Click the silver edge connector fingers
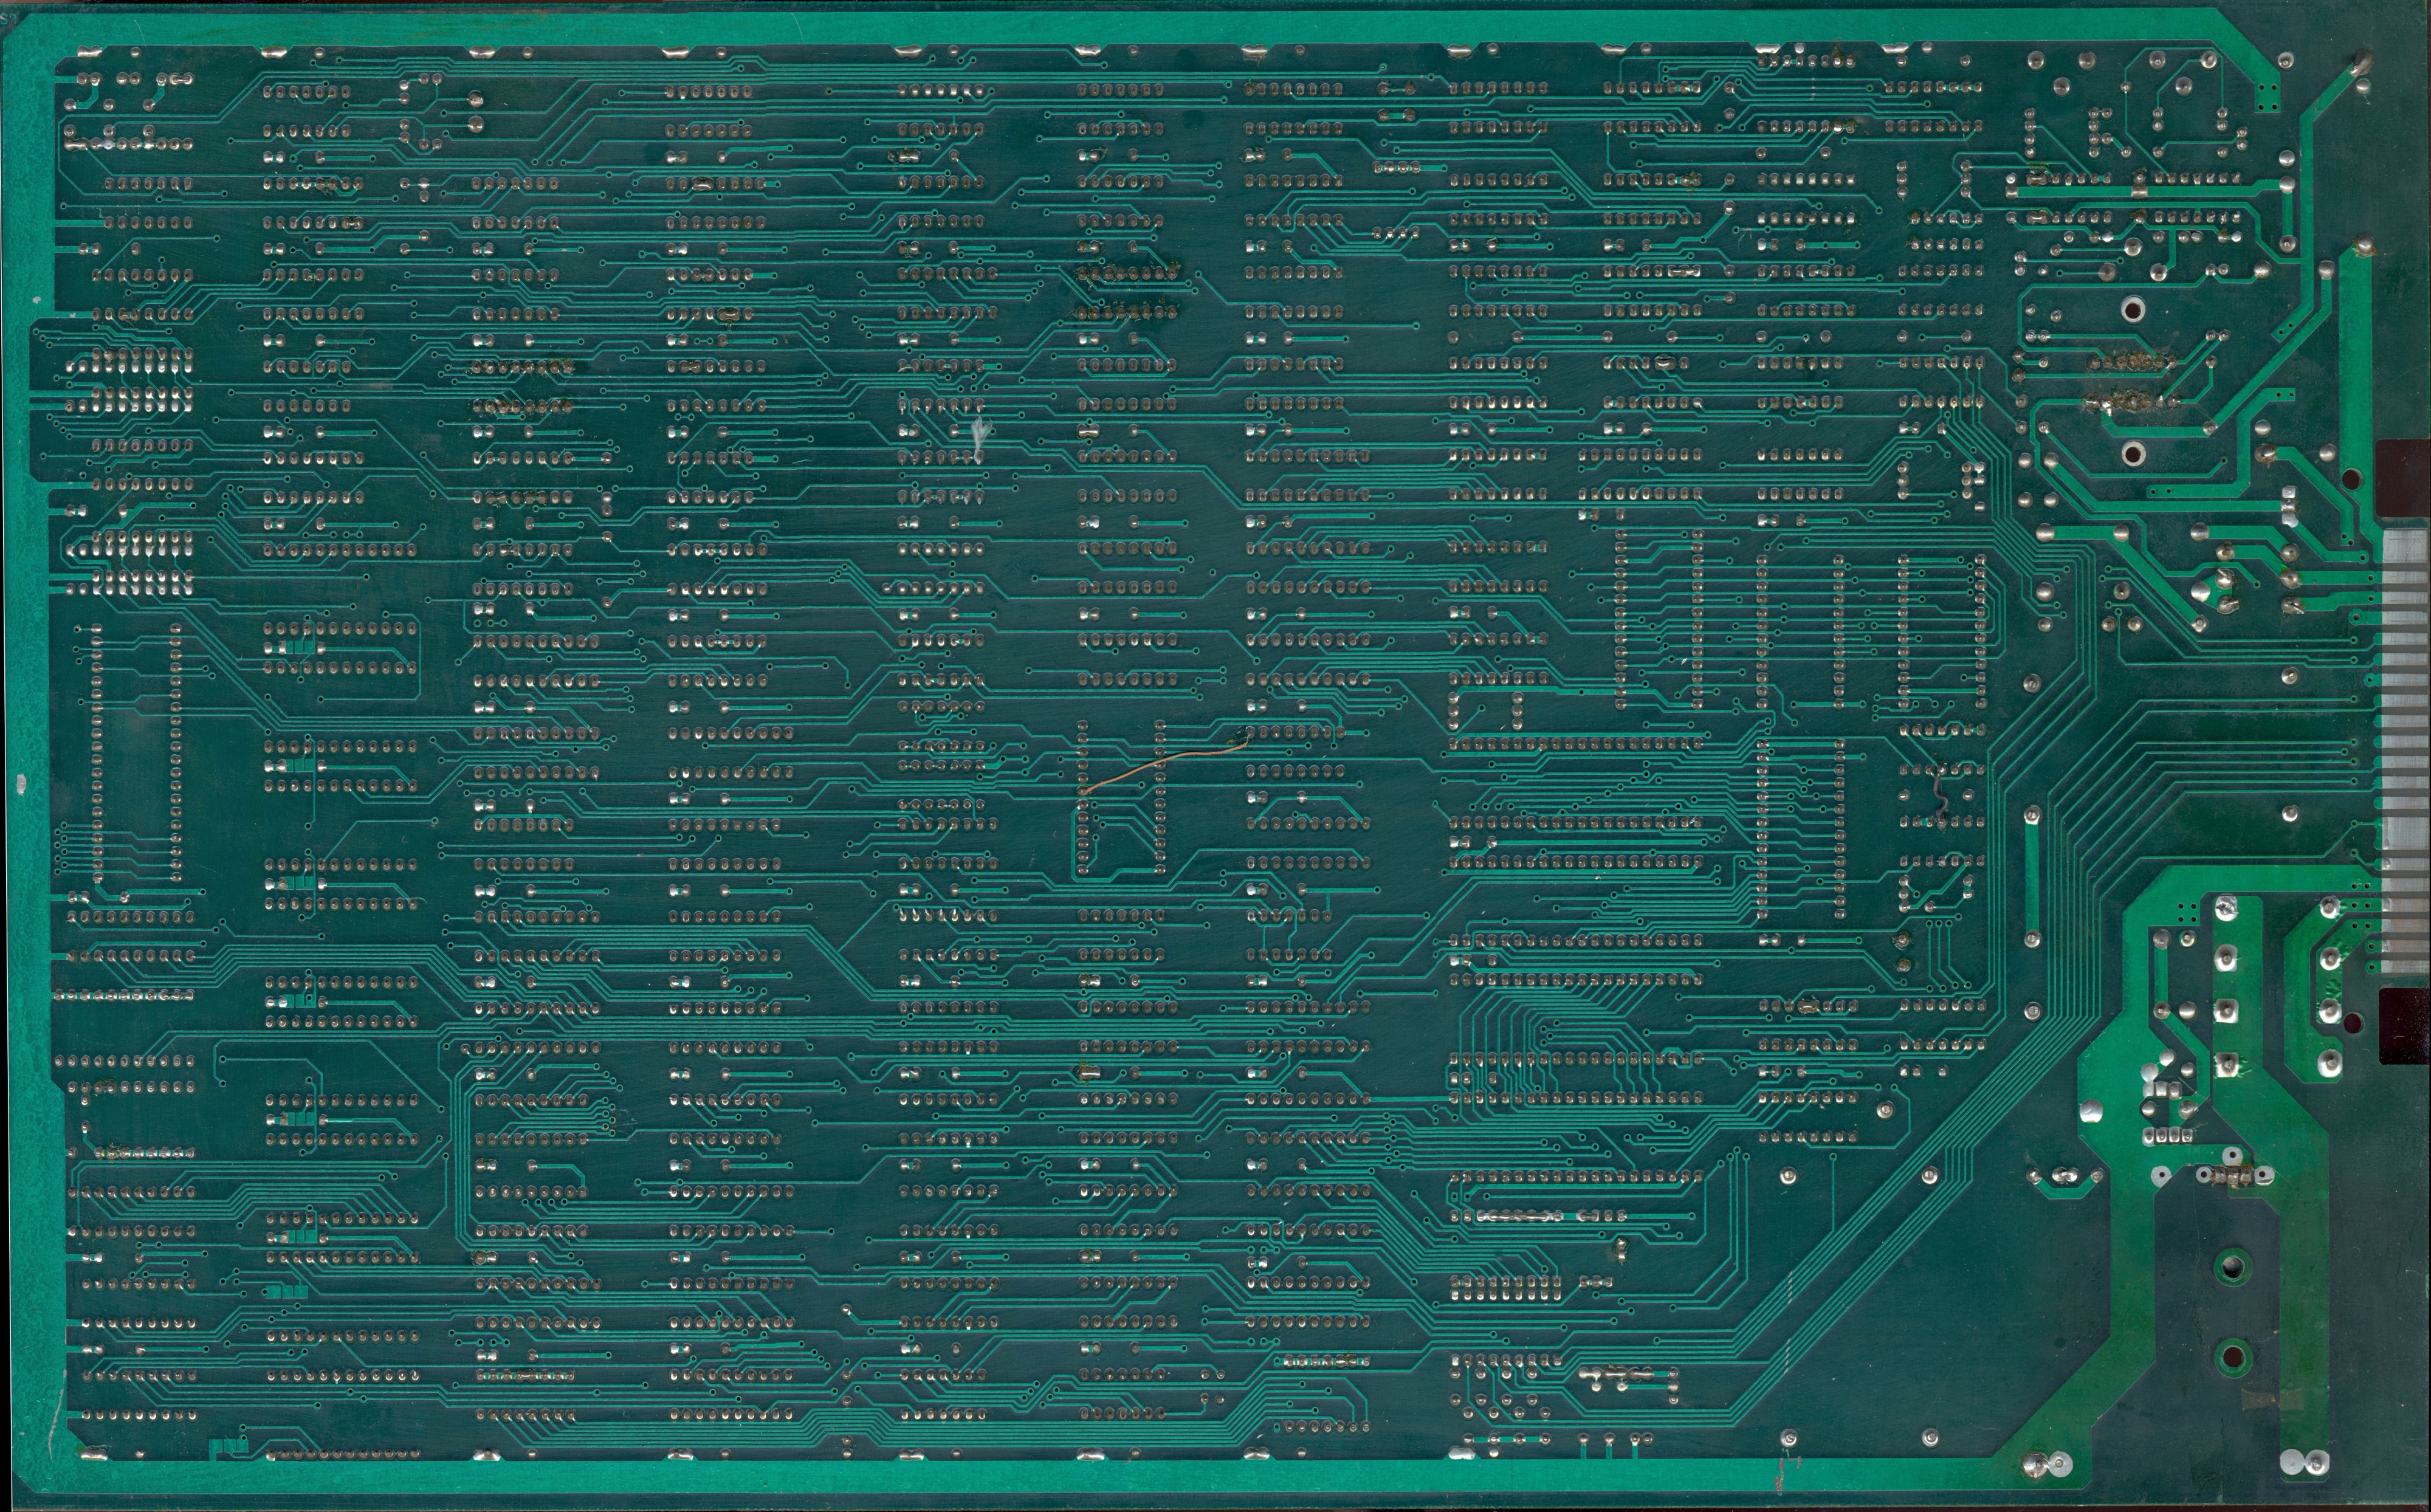This screenshot has height=1512, width=2431. click(x=2405, y=740)
